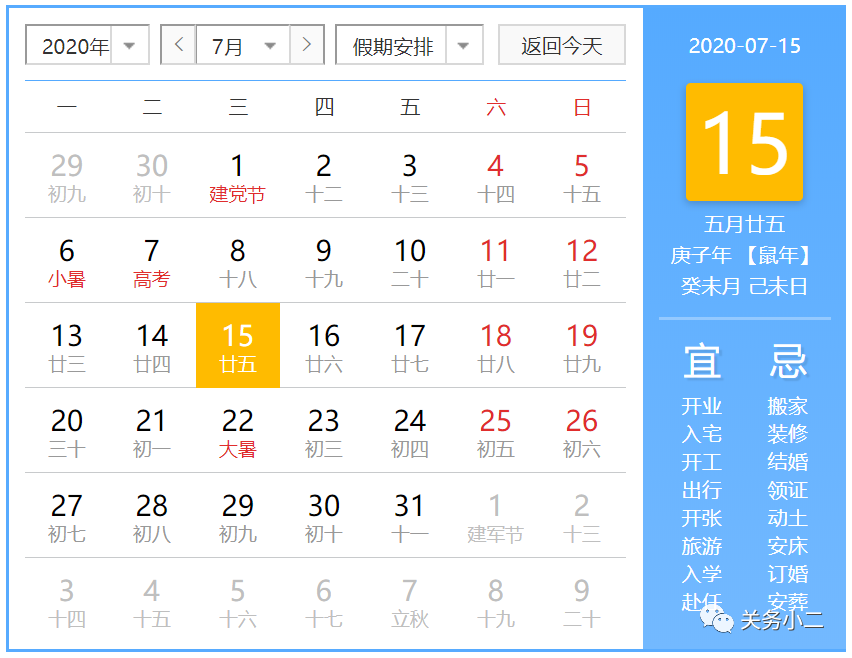
Task: Select greyed August 5 十六
Action: point(237,601)
